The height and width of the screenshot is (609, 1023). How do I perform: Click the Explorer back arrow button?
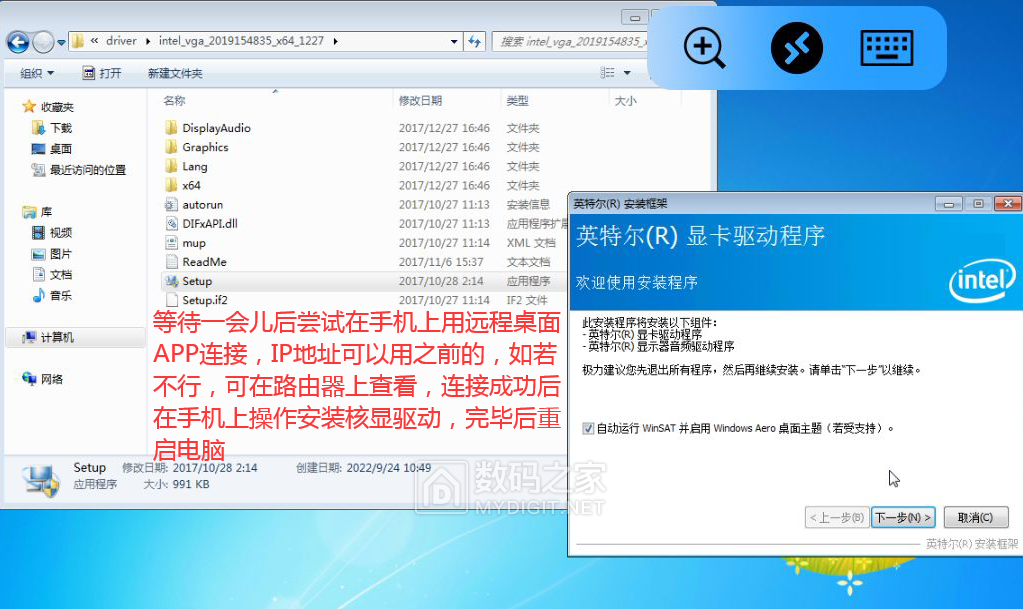pyautogui.click(x=18, y=41)
